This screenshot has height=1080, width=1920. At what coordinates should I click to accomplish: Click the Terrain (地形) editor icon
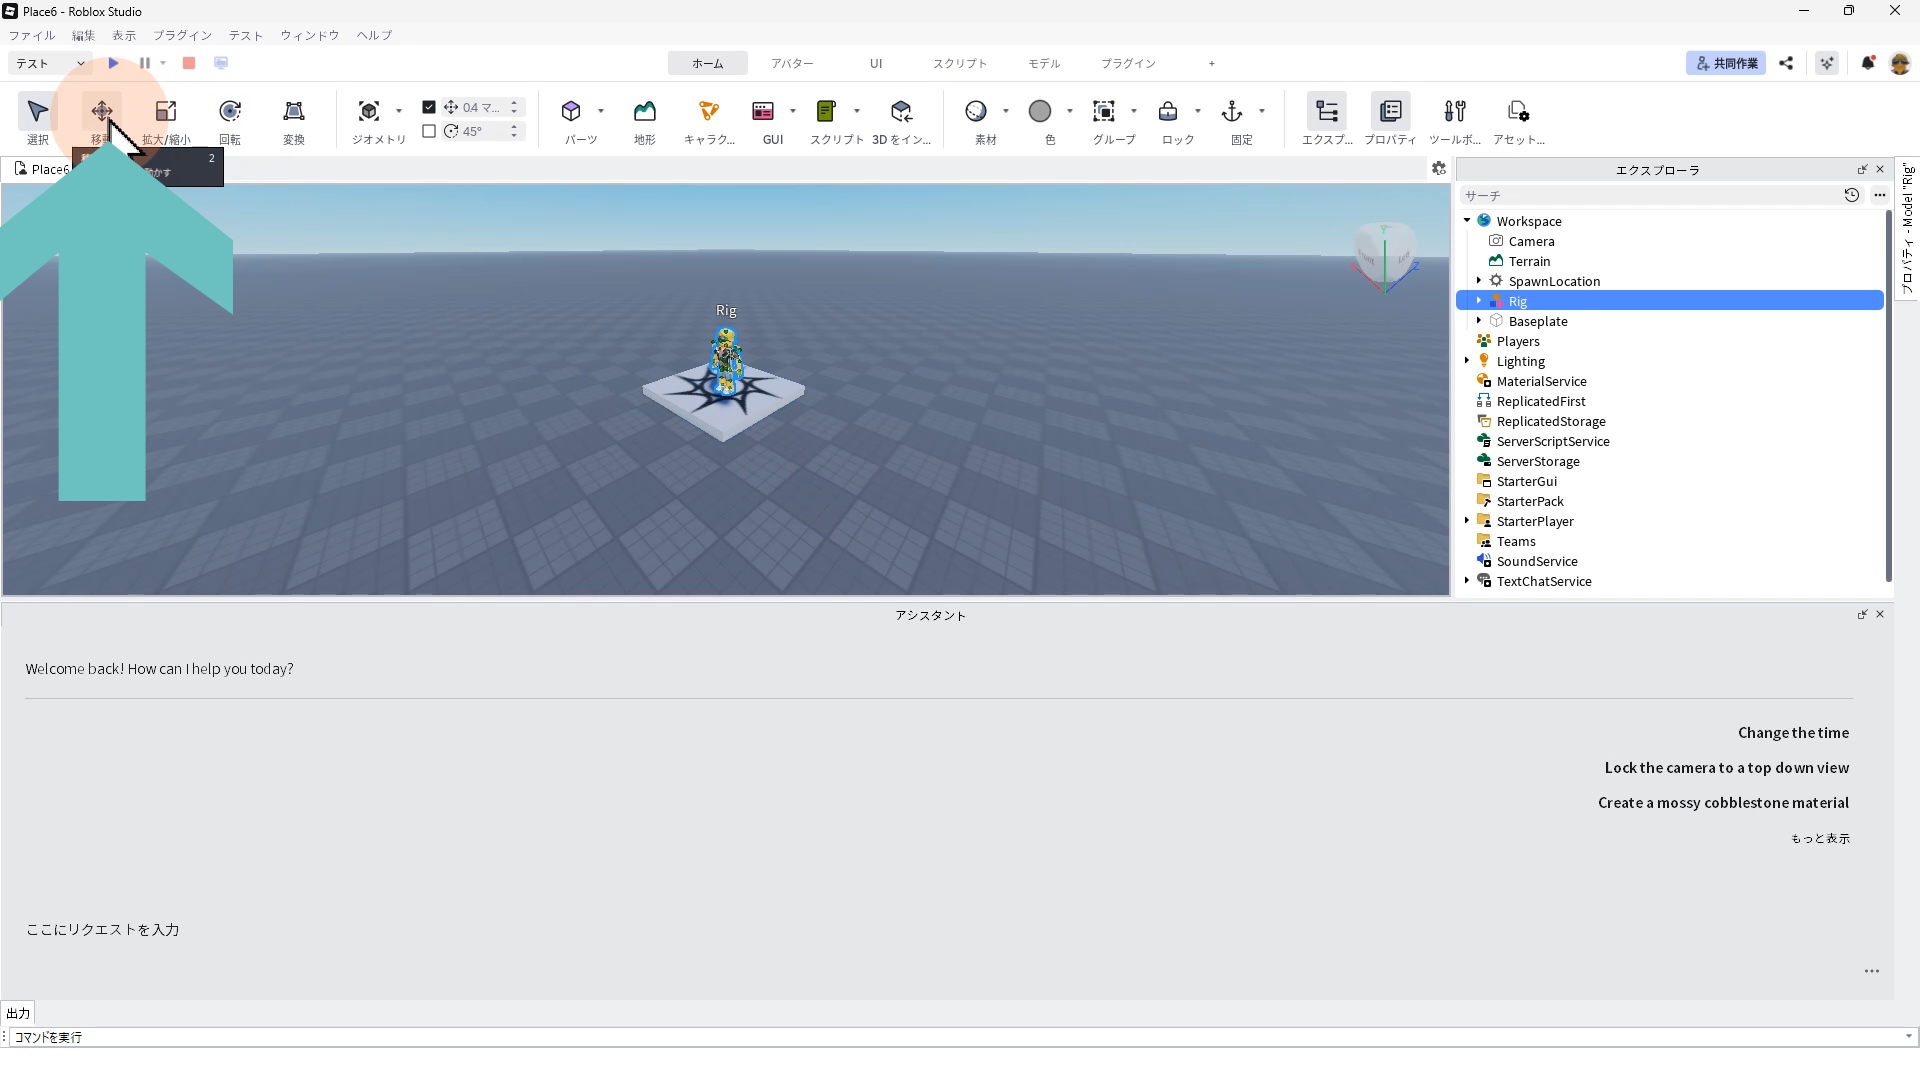click(645, 112)
